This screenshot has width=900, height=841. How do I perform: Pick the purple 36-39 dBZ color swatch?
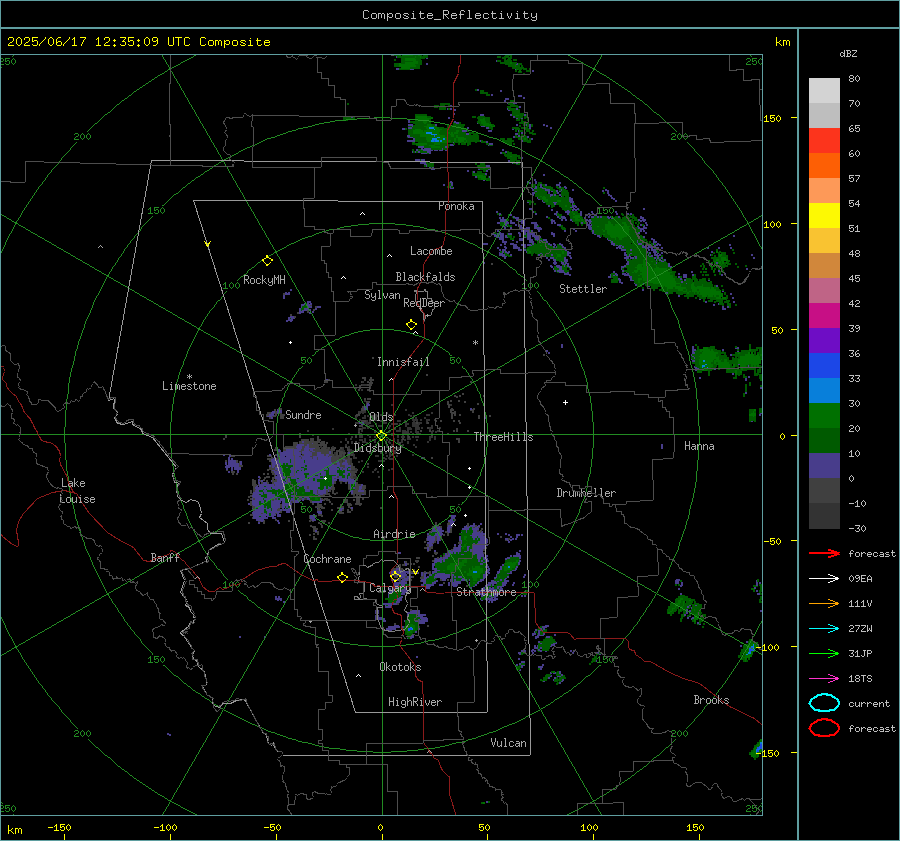[824, 340]
